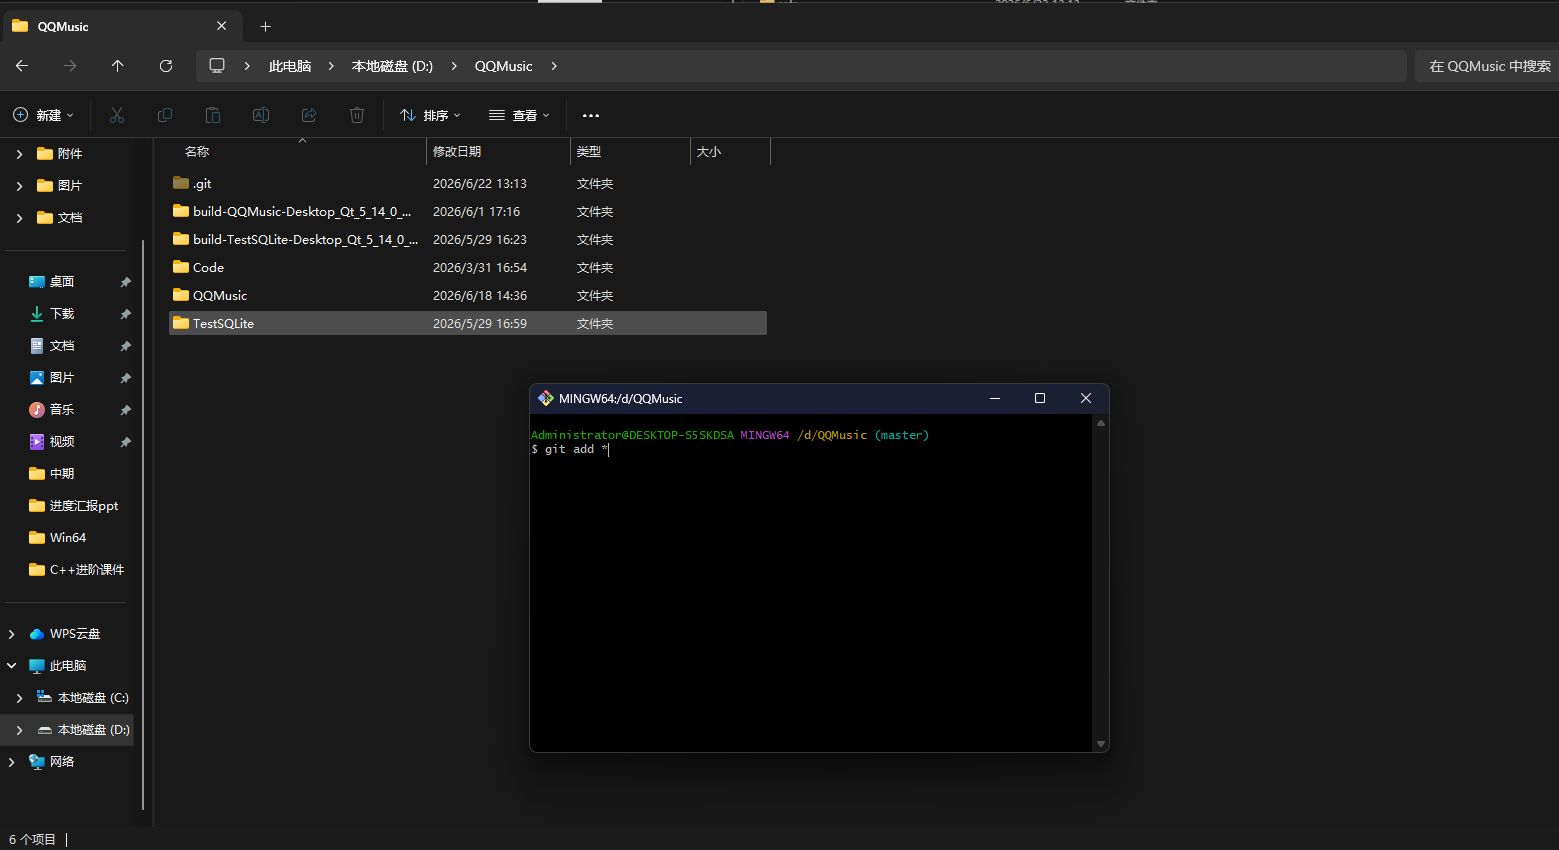Expand the 附件 folder in sidebar
Image resolution: width=1559 pixels, height=850 pixels.
coord(19,154)
